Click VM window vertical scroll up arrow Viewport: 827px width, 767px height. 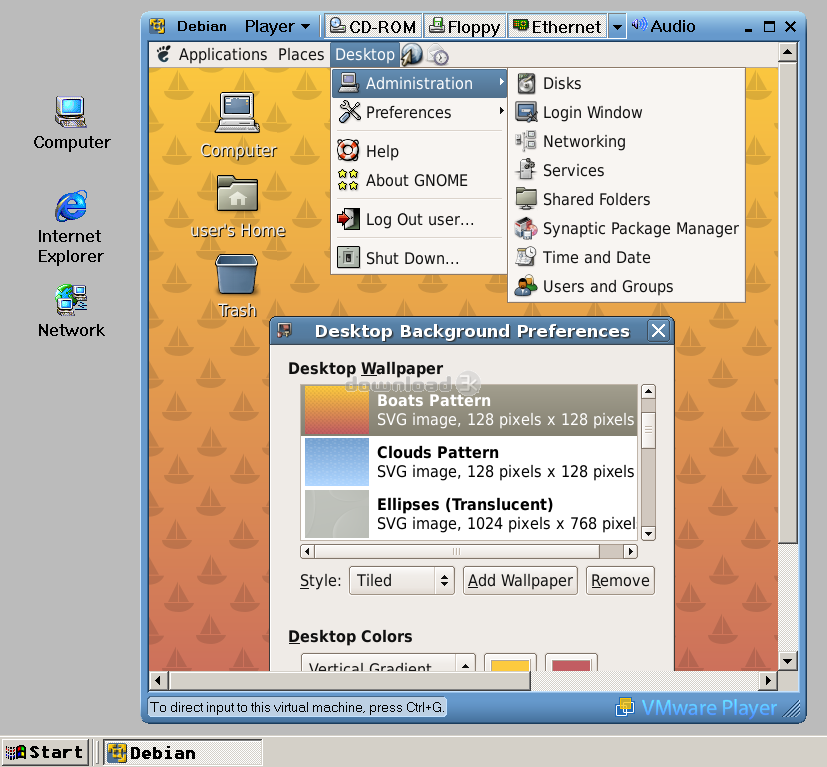point(787,52)
